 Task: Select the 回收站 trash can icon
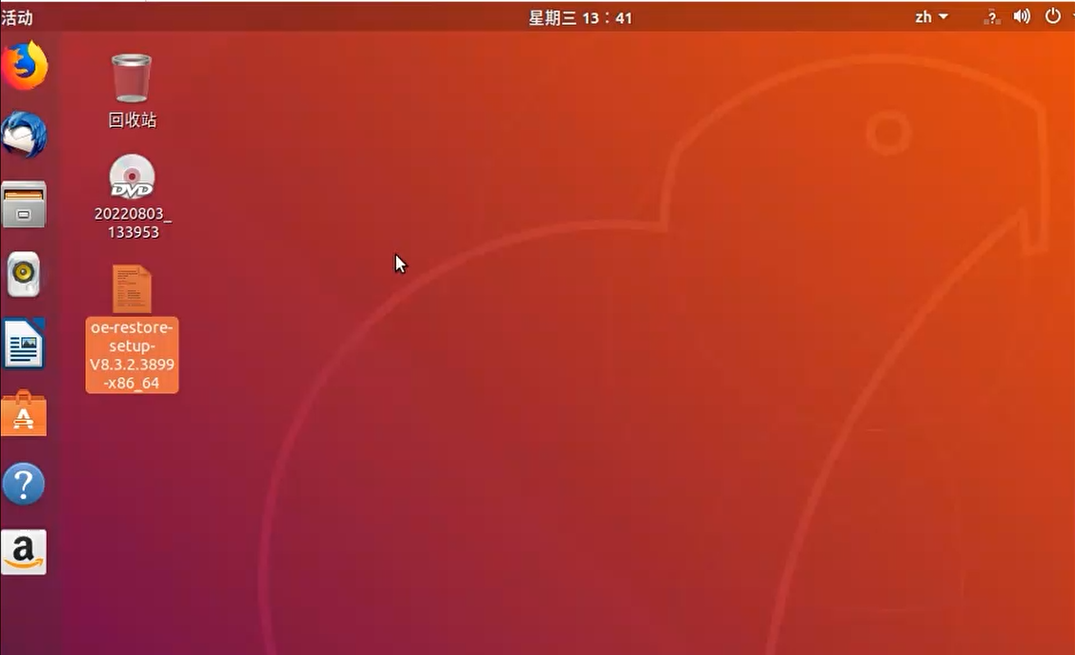click(132, 79)
